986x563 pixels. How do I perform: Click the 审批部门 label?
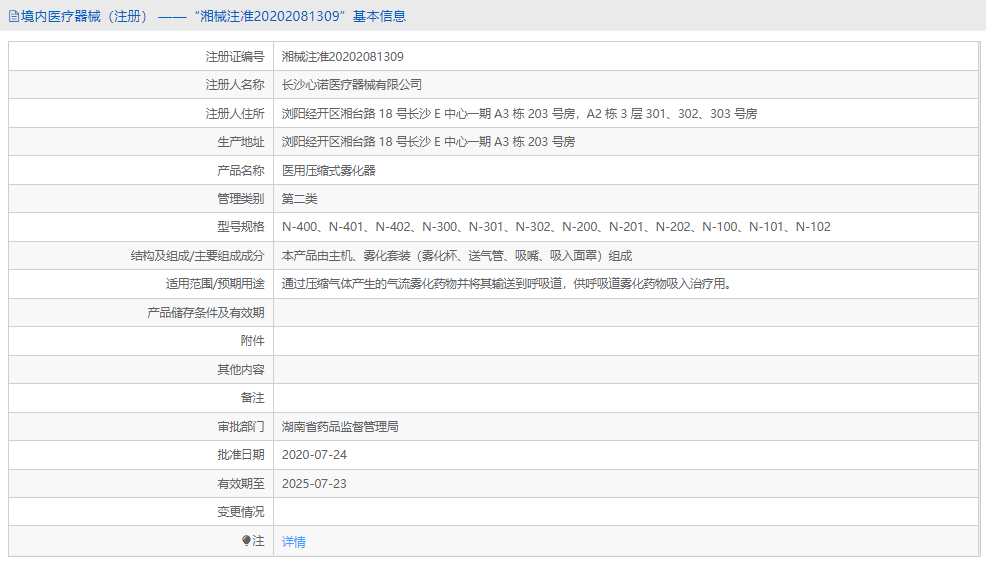coord(241,427)
